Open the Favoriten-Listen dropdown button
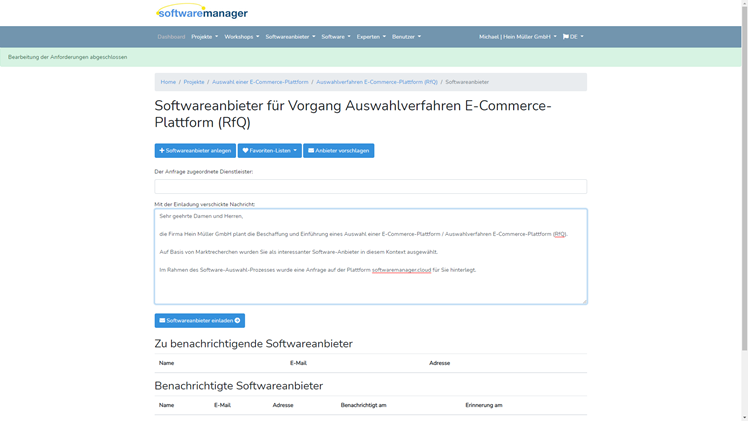The width and height of the screenshot is (748, 421). point(270,151)
